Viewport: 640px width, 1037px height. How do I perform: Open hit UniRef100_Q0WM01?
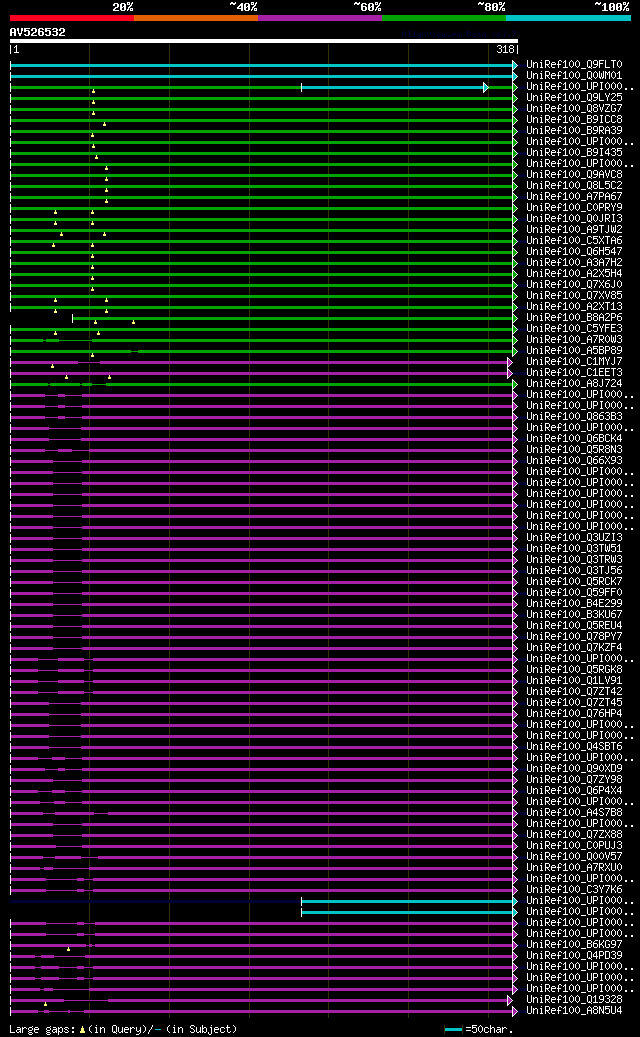pyautogui.click(x=574, y=76)
